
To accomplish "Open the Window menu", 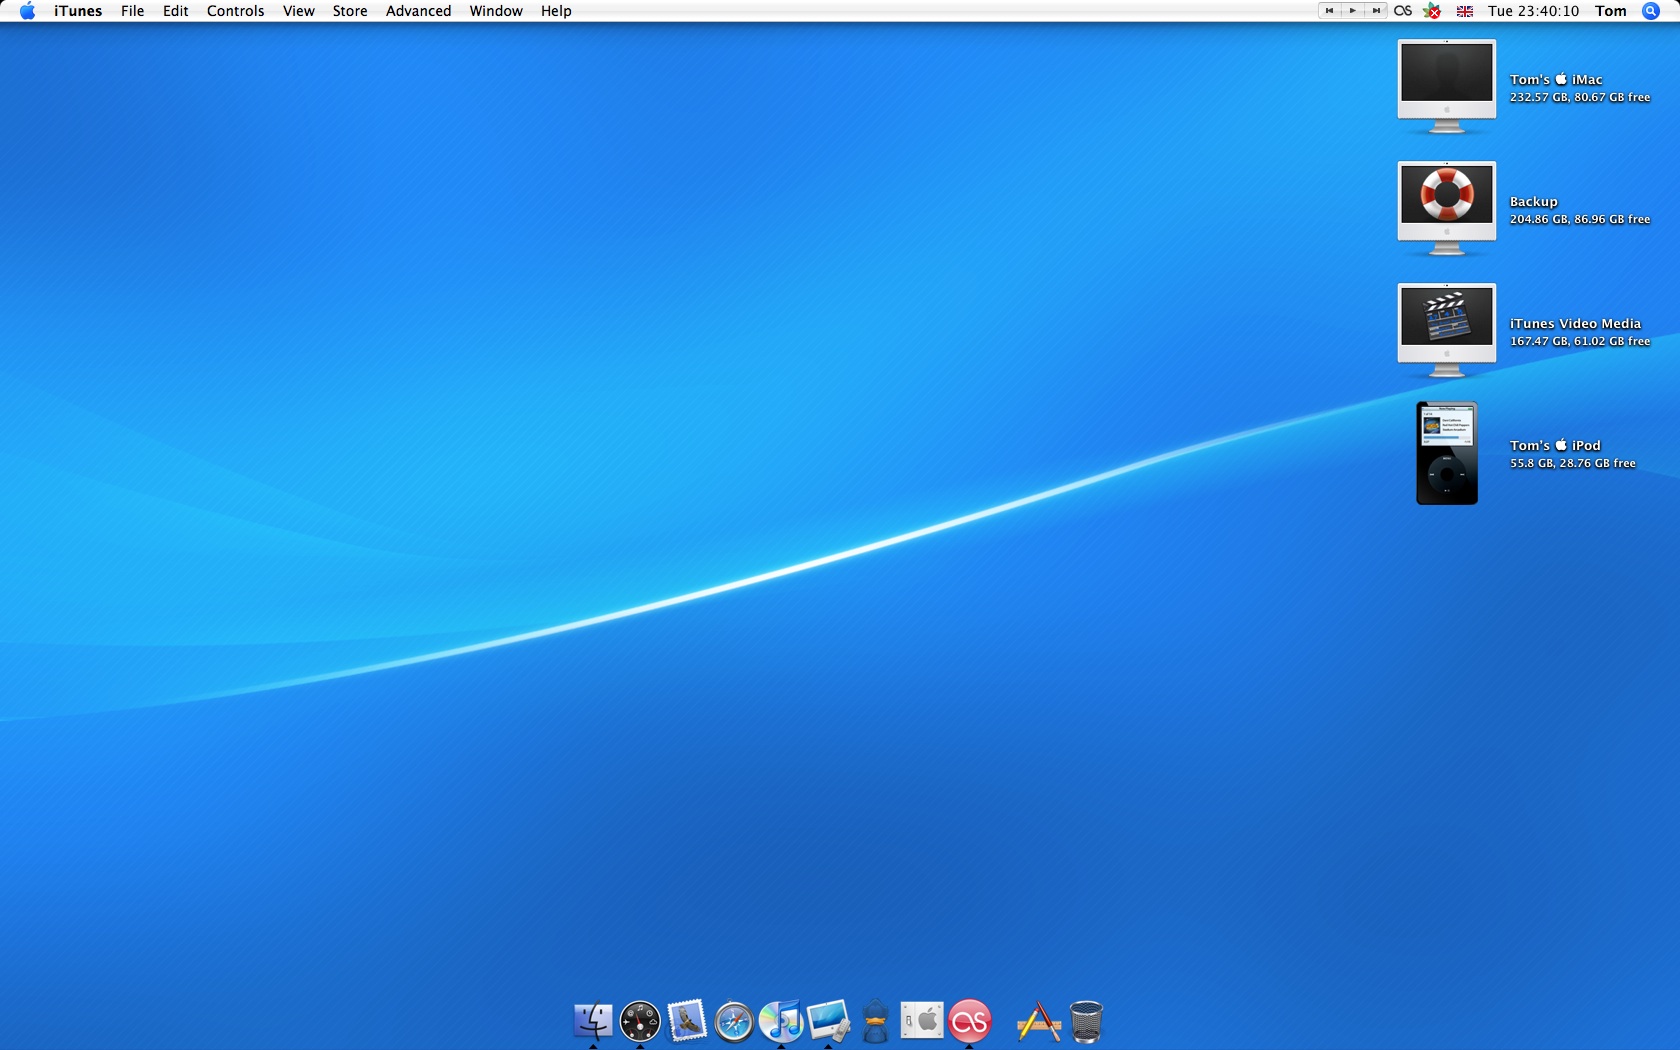I will click(496, 11).
